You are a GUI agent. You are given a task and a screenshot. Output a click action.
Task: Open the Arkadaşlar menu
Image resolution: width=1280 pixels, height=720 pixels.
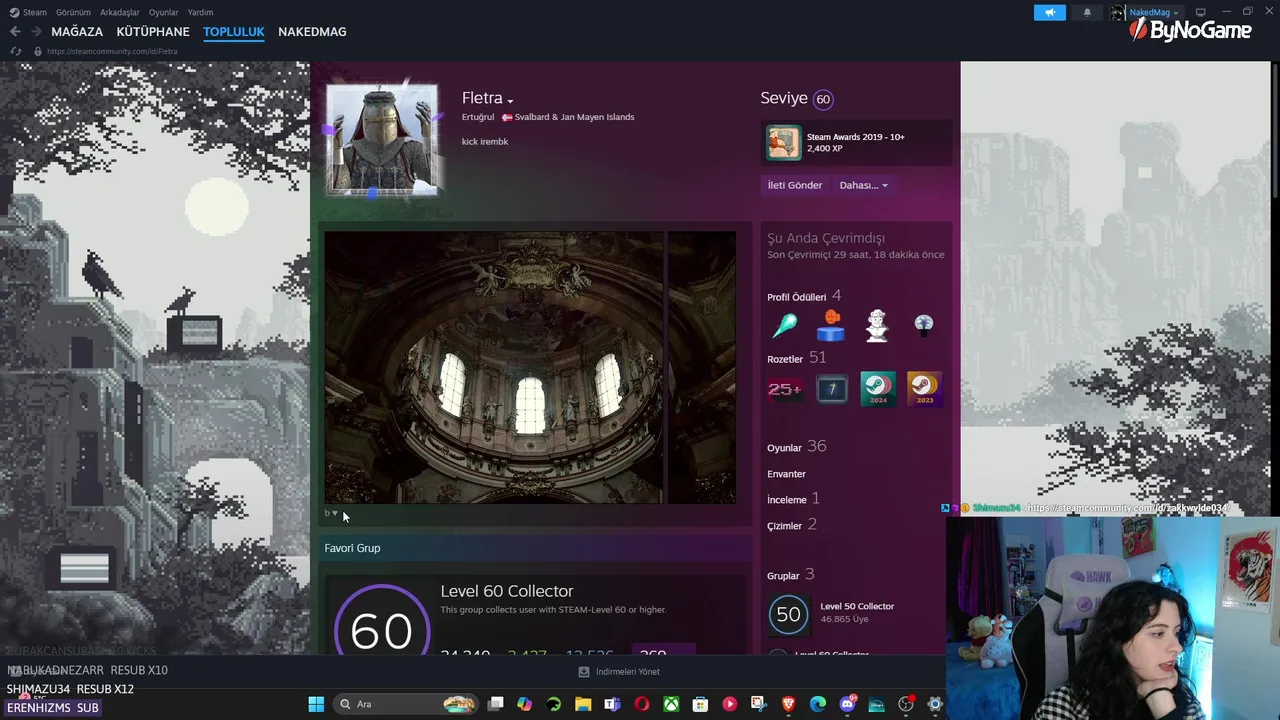coord(120,12)
